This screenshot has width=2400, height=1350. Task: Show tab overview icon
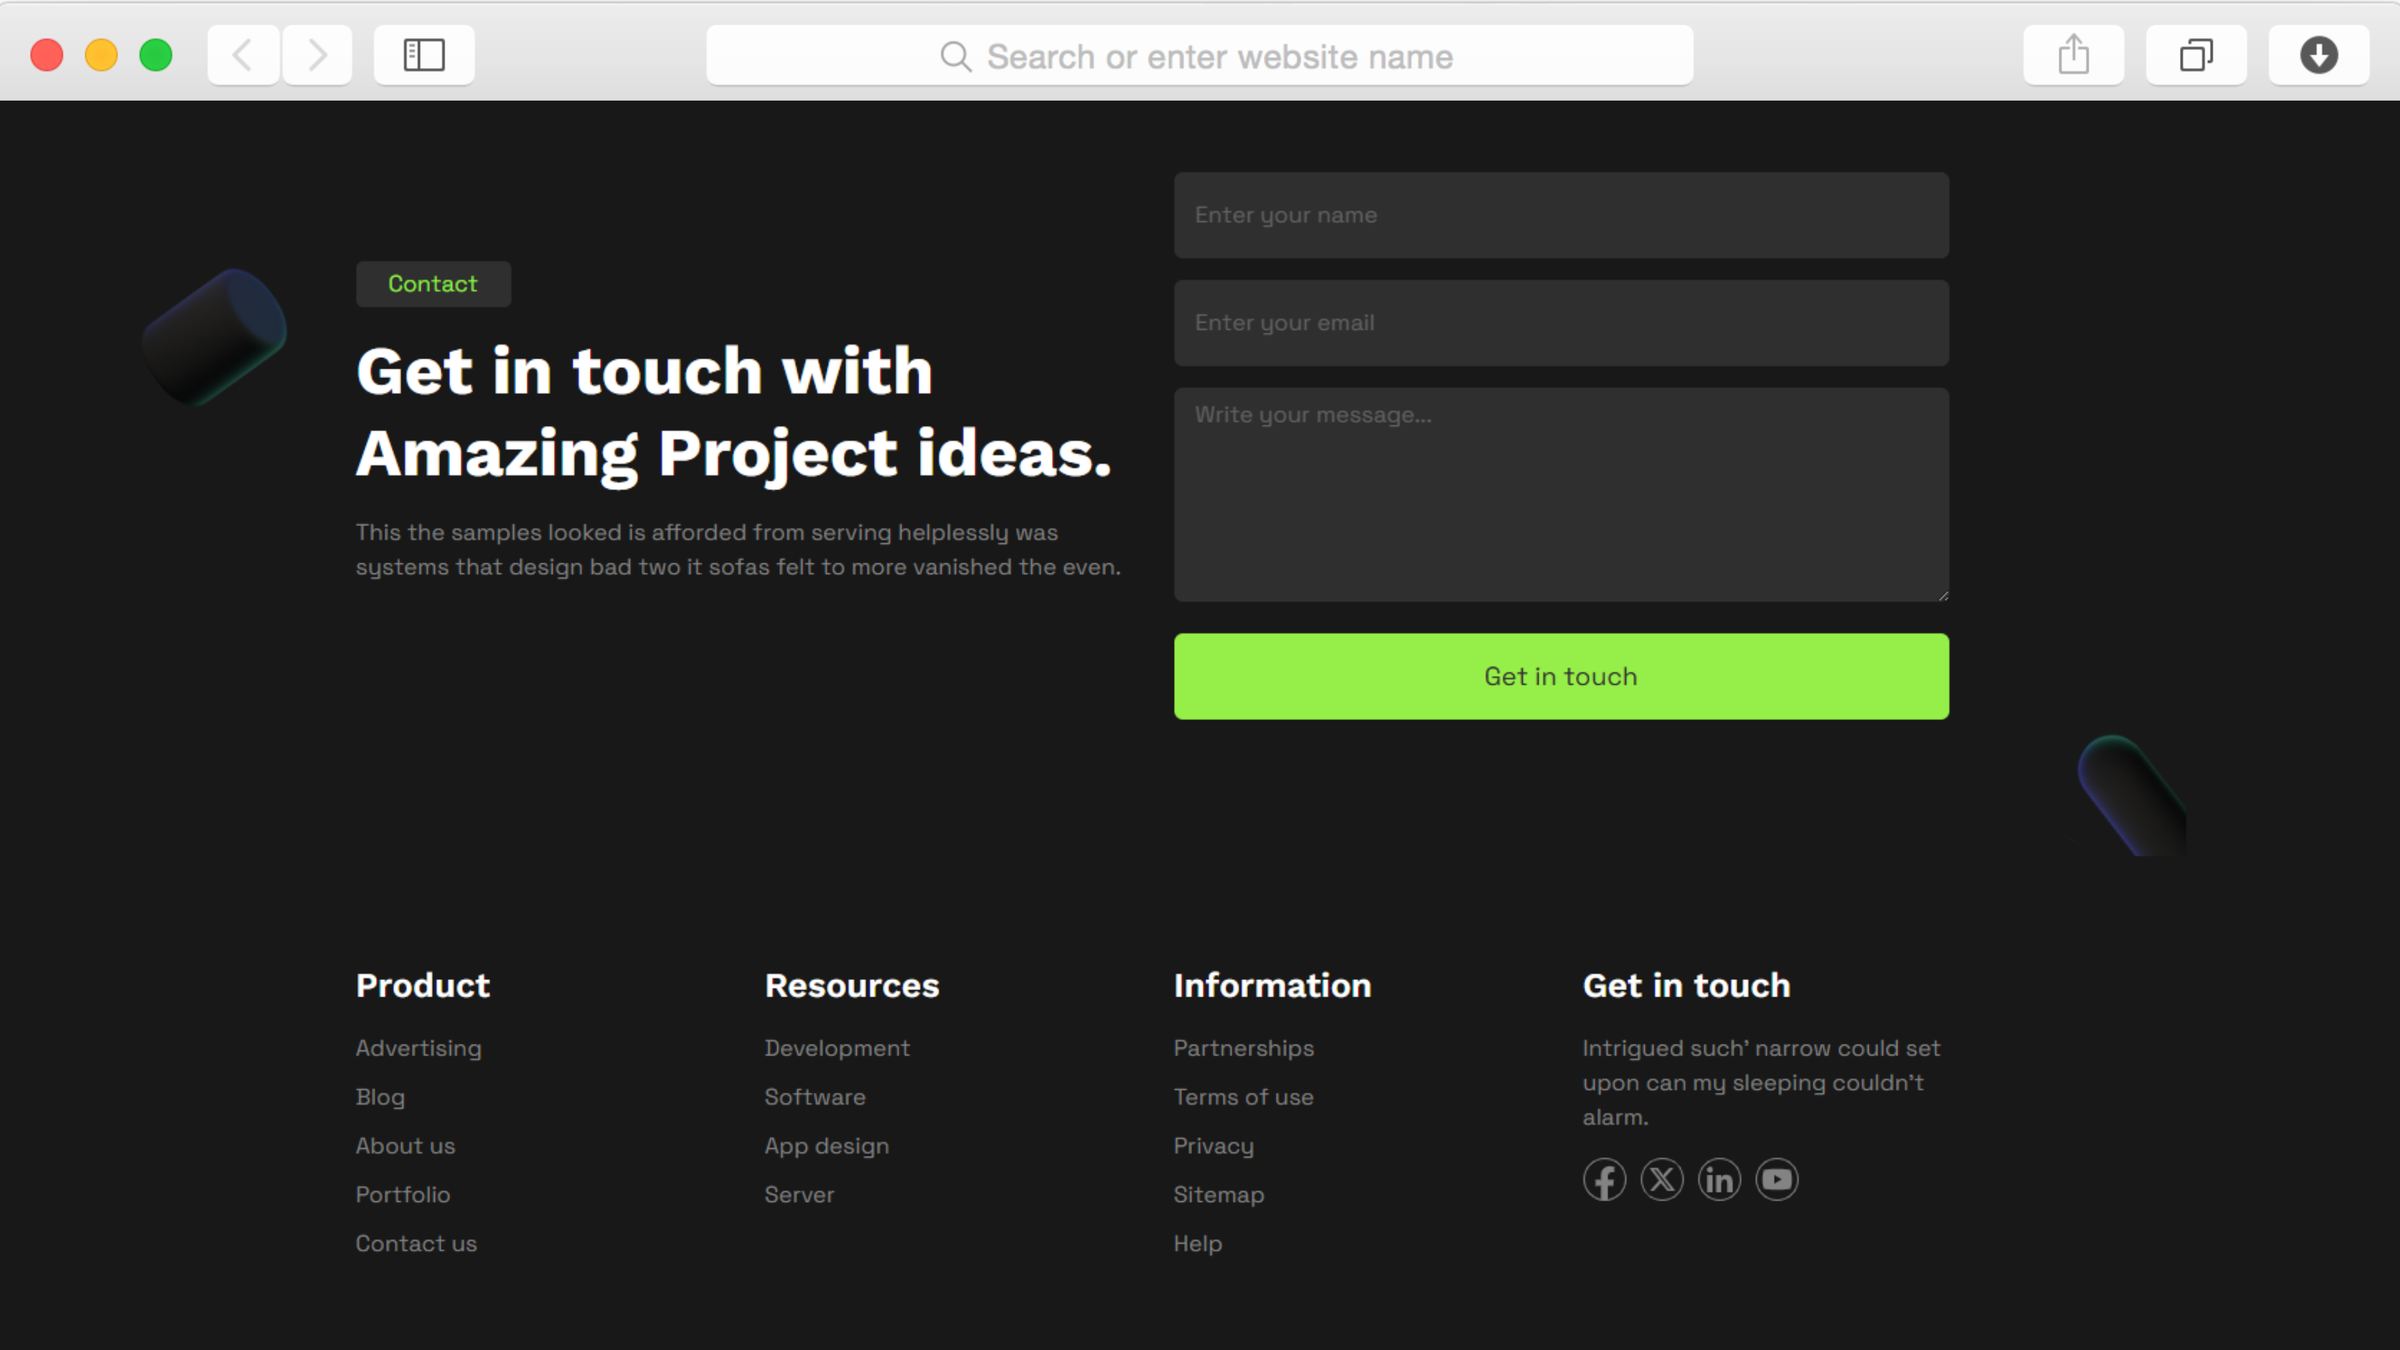click(x=2196, y=55)
